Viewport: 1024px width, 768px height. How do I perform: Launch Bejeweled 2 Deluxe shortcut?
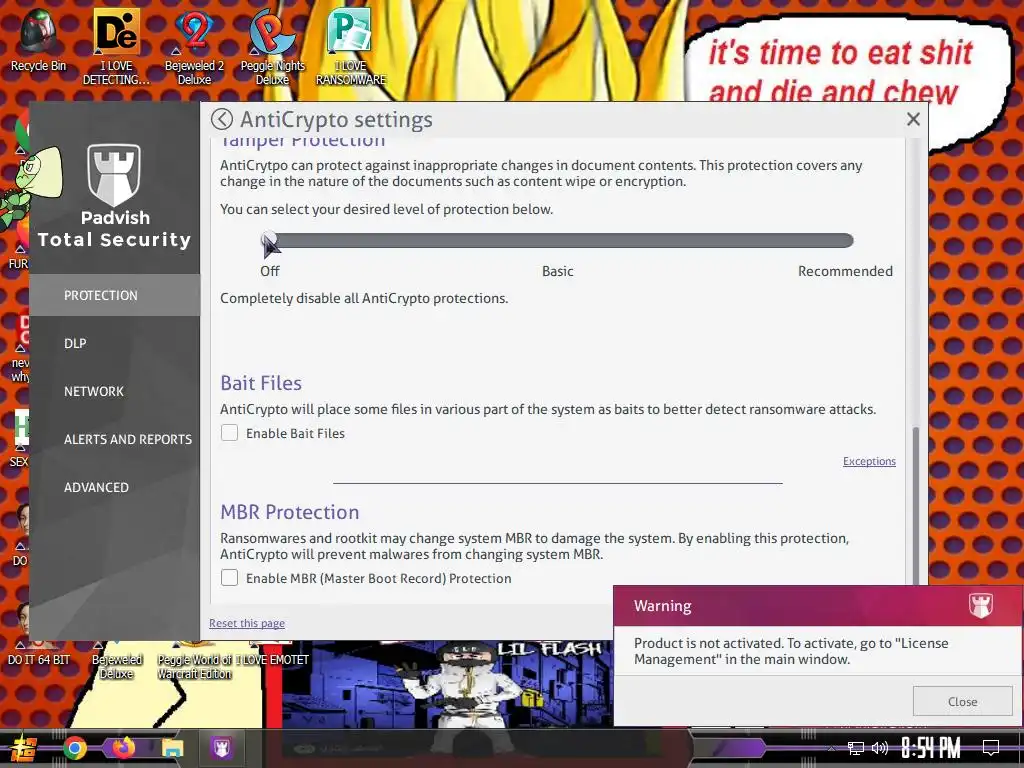click(x=194, y=46)
